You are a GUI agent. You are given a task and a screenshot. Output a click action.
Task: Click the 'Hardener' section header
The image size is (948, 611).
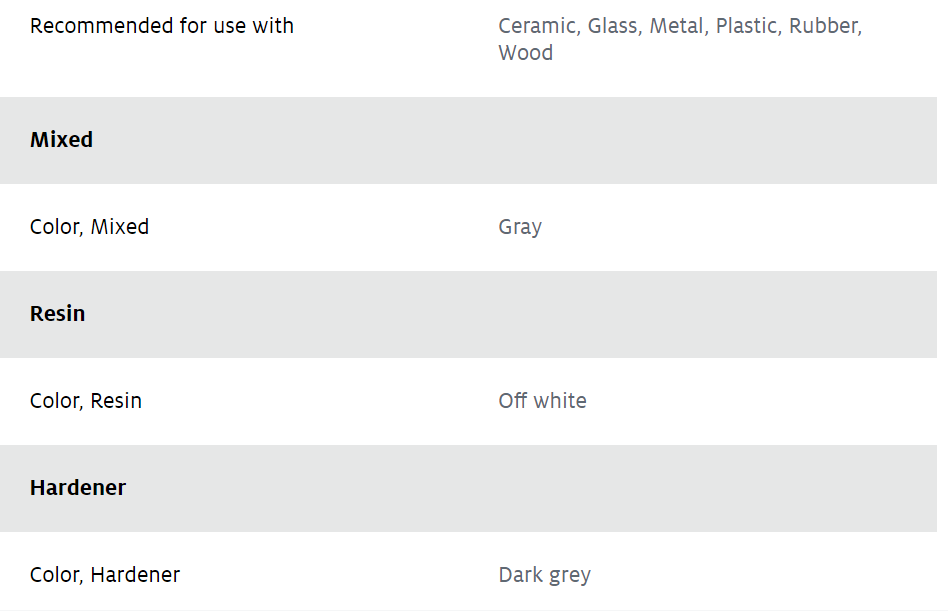(x=78, y=488)
